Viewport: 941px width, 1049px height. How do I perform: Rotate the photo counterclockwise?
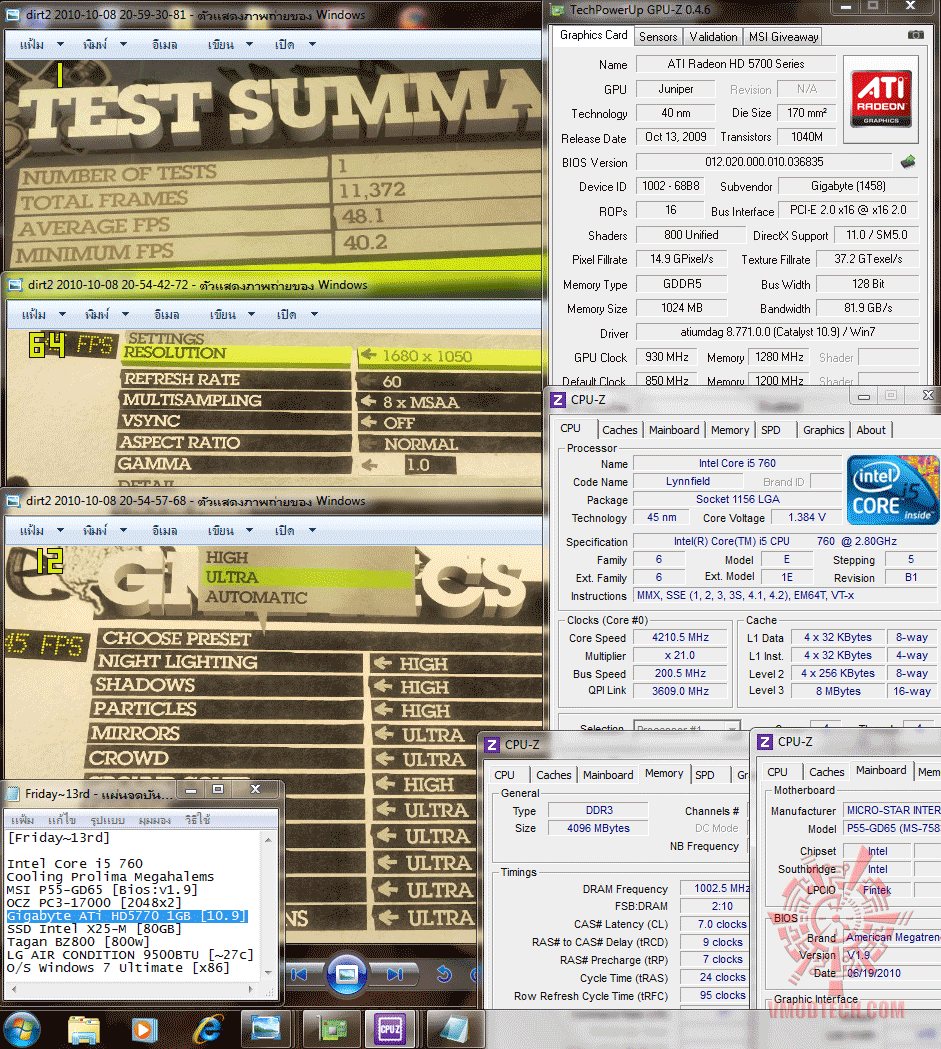[x=444, y=974]
